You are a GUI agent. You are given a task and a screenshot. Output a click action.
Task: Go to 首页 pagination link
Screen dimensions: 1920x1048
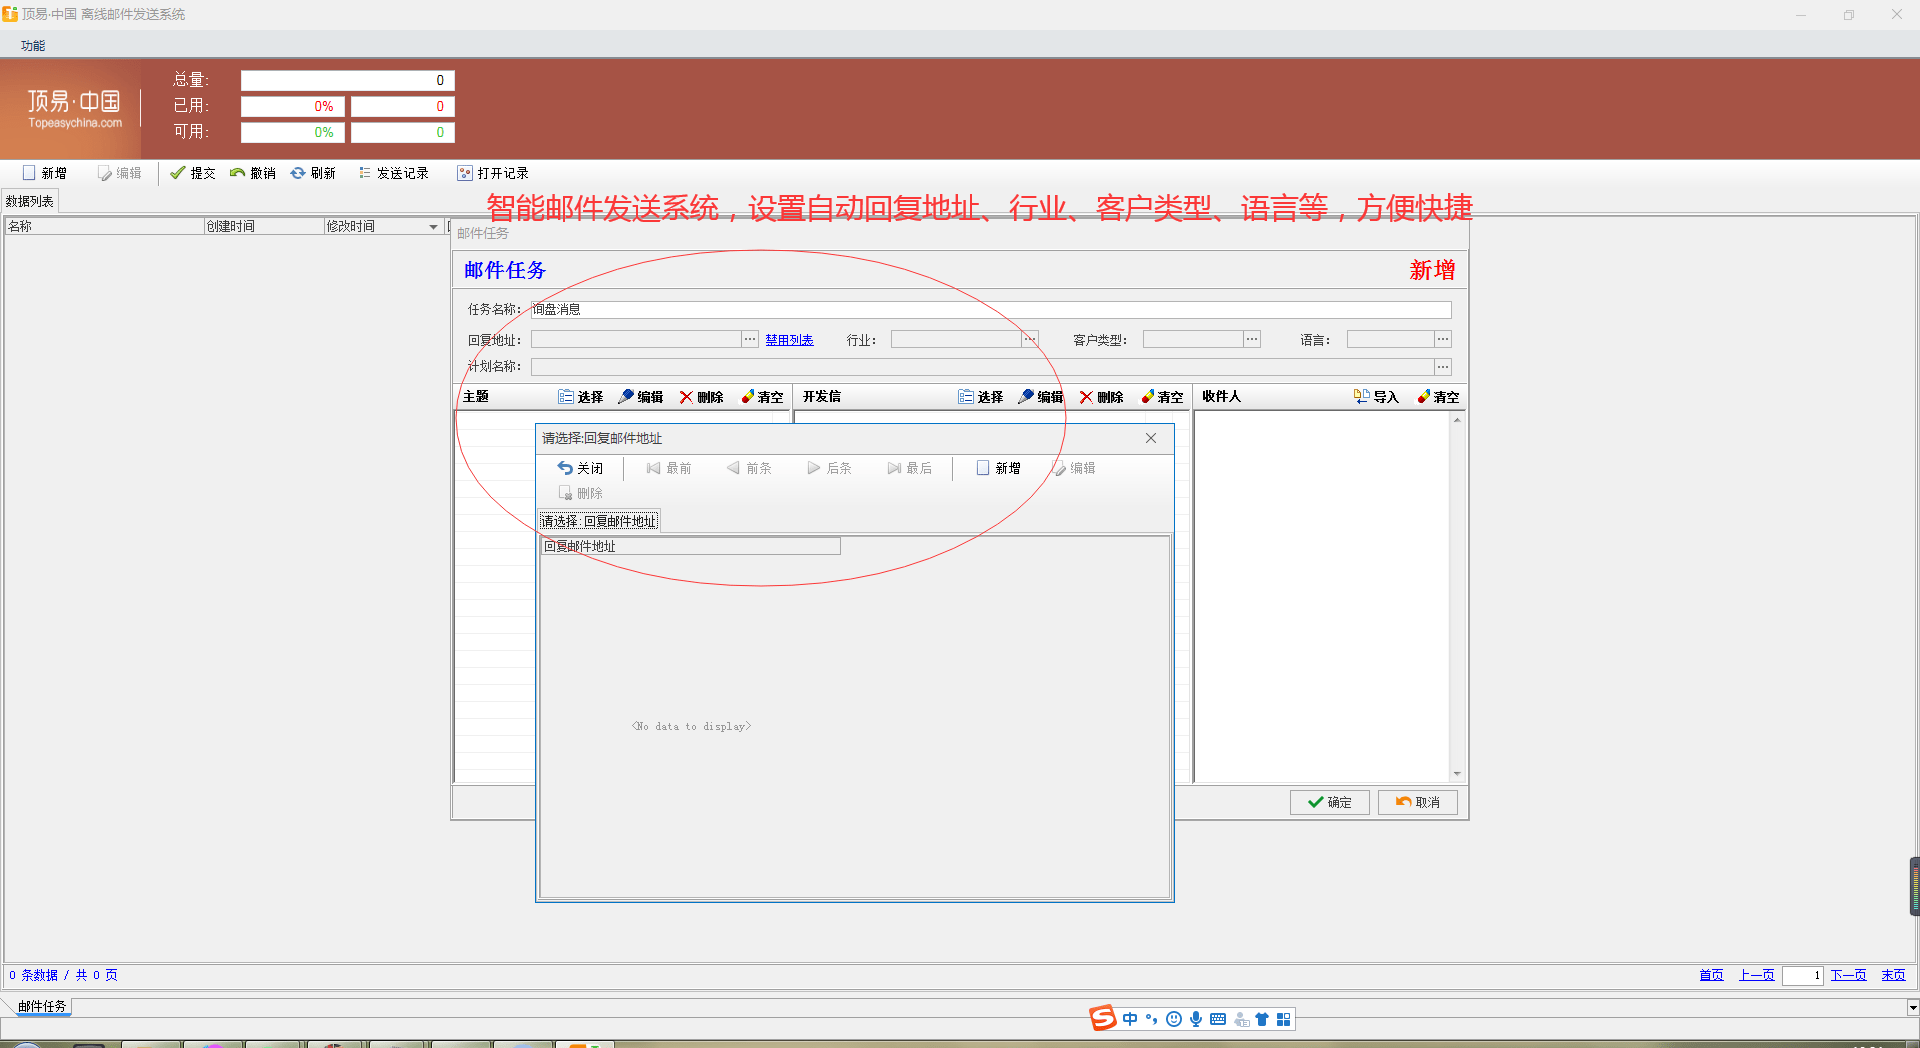point(1711,975)
